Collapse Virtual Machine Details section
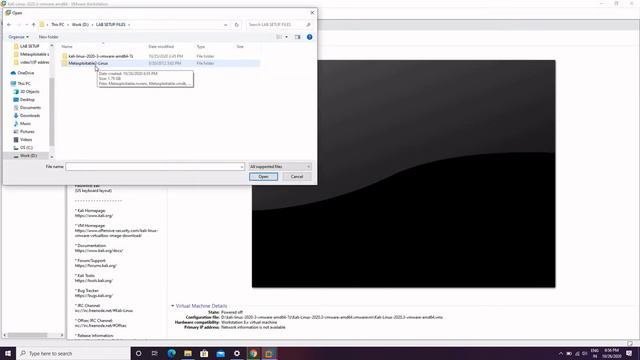 (172, 306)
